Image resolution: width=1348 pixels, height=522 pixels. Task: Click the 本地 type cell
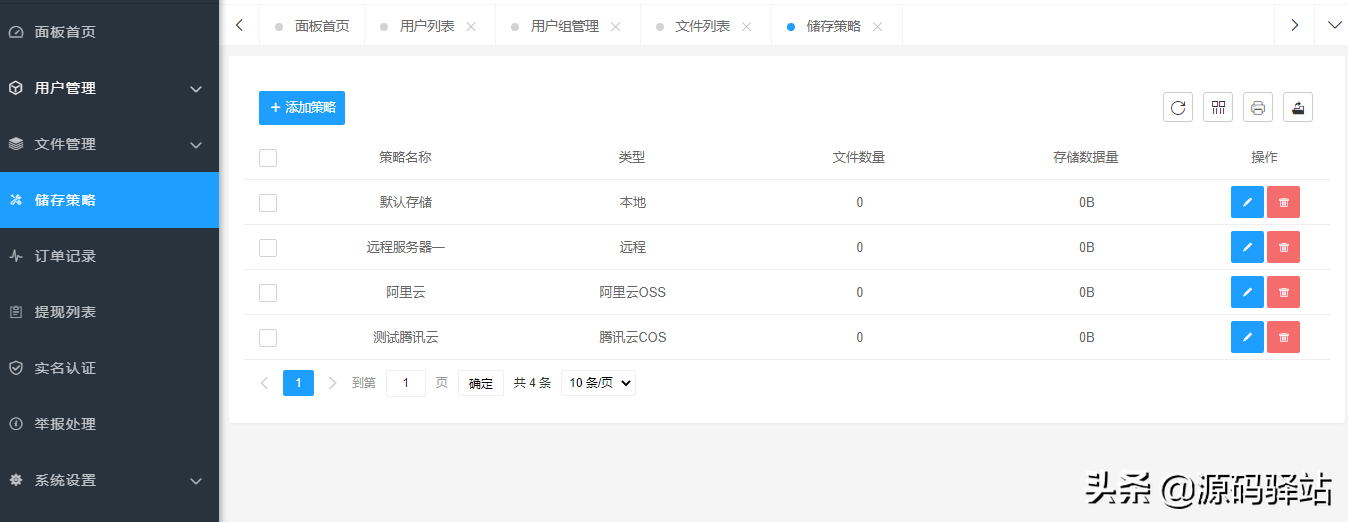(x=632, y=202)
